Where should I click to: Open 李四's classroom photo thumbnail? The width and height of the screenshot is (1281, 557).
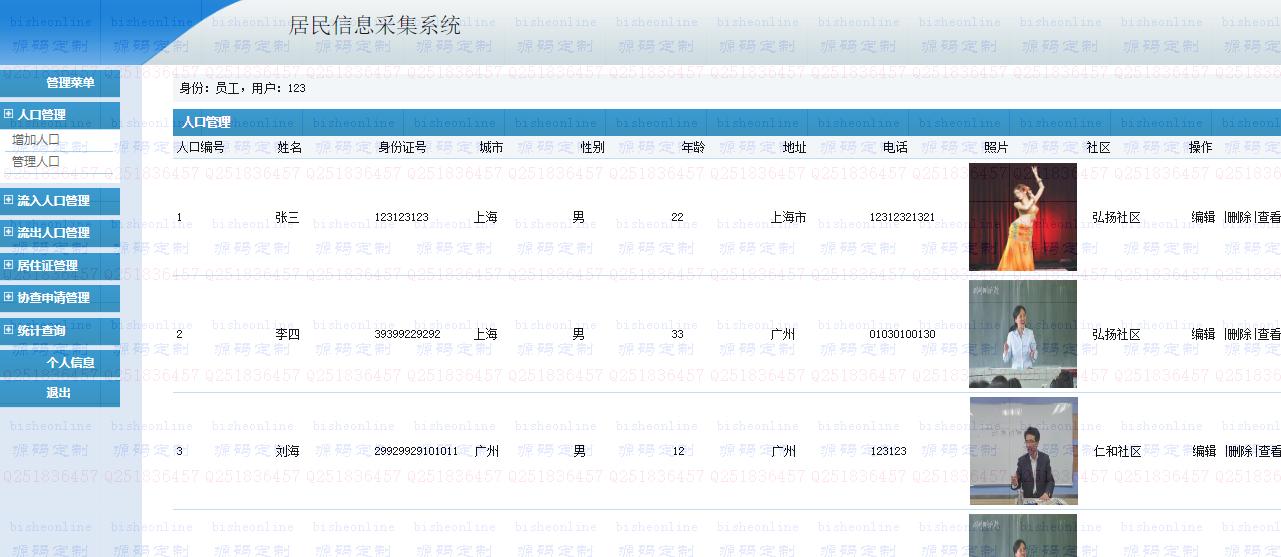(x=1023, y=334)
